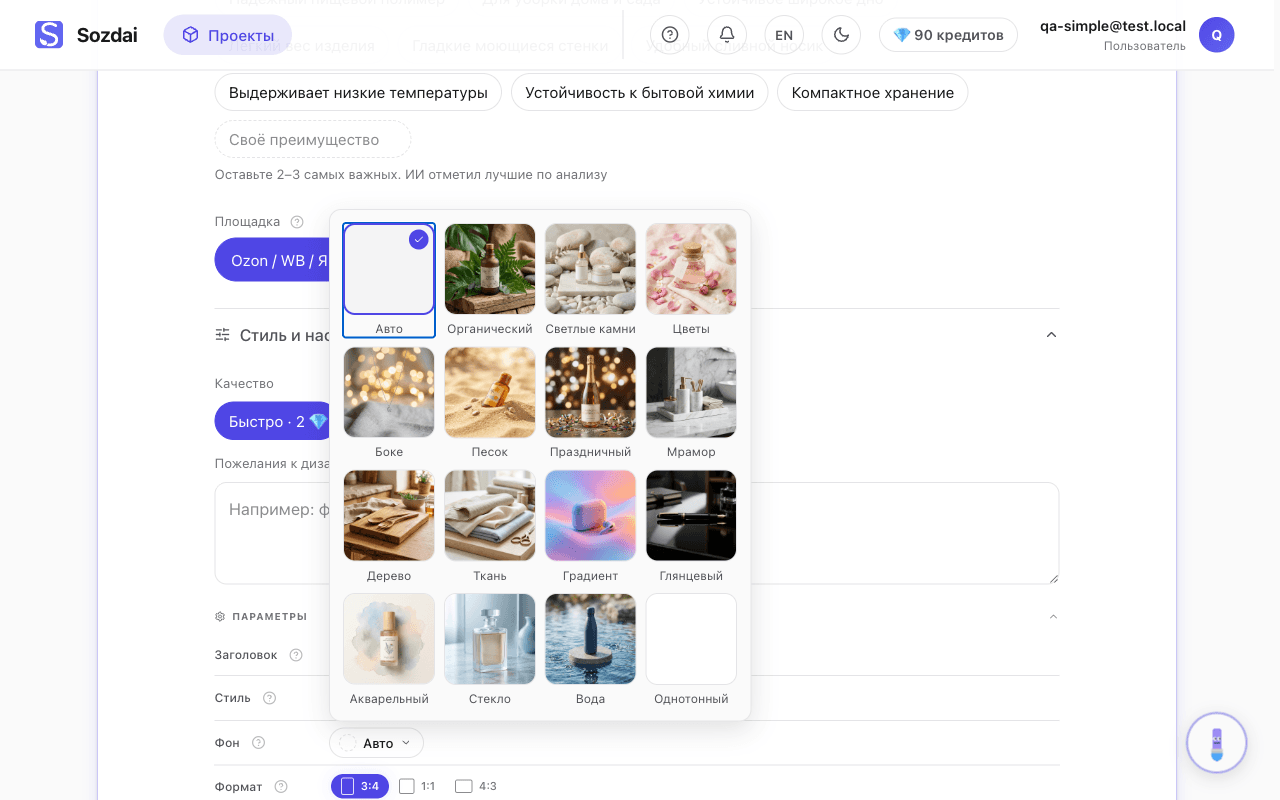Choose the Песок background
Viewport: 1280px width, 800px height.
point(490,392)
